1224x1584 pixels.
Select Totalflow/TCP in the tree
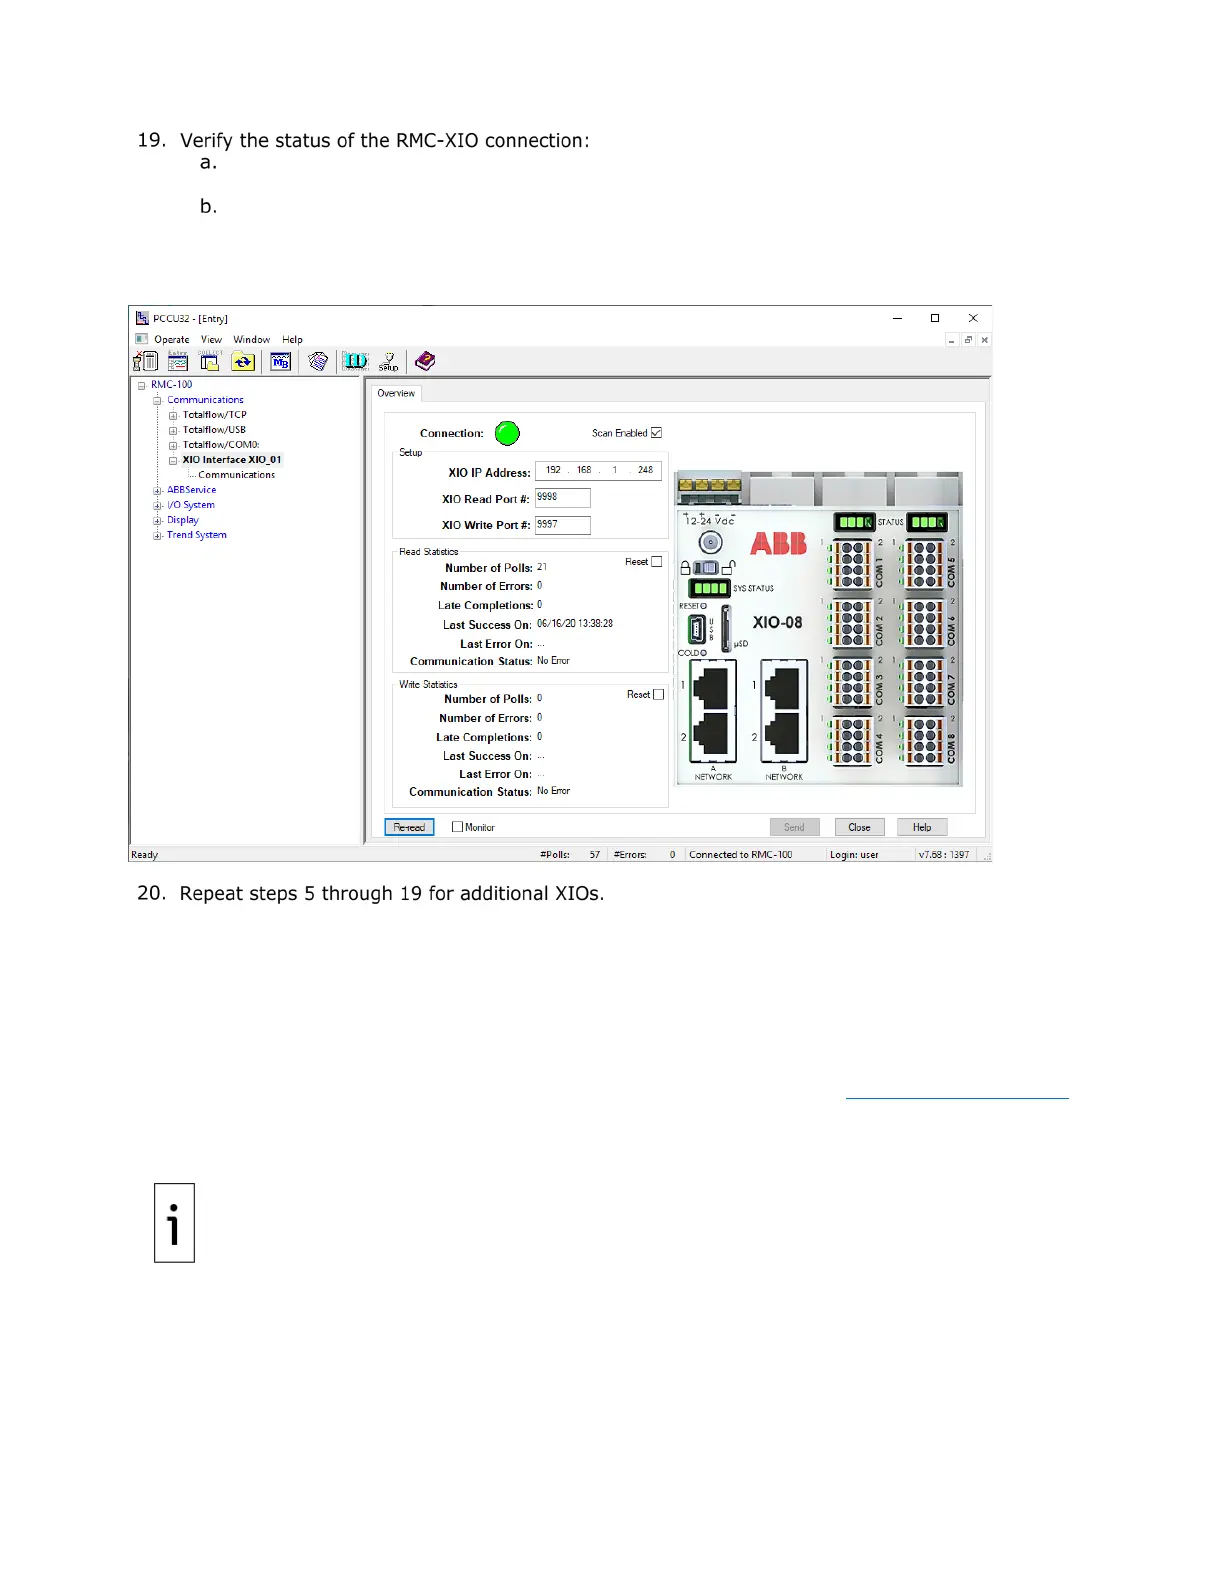point(214,415)
